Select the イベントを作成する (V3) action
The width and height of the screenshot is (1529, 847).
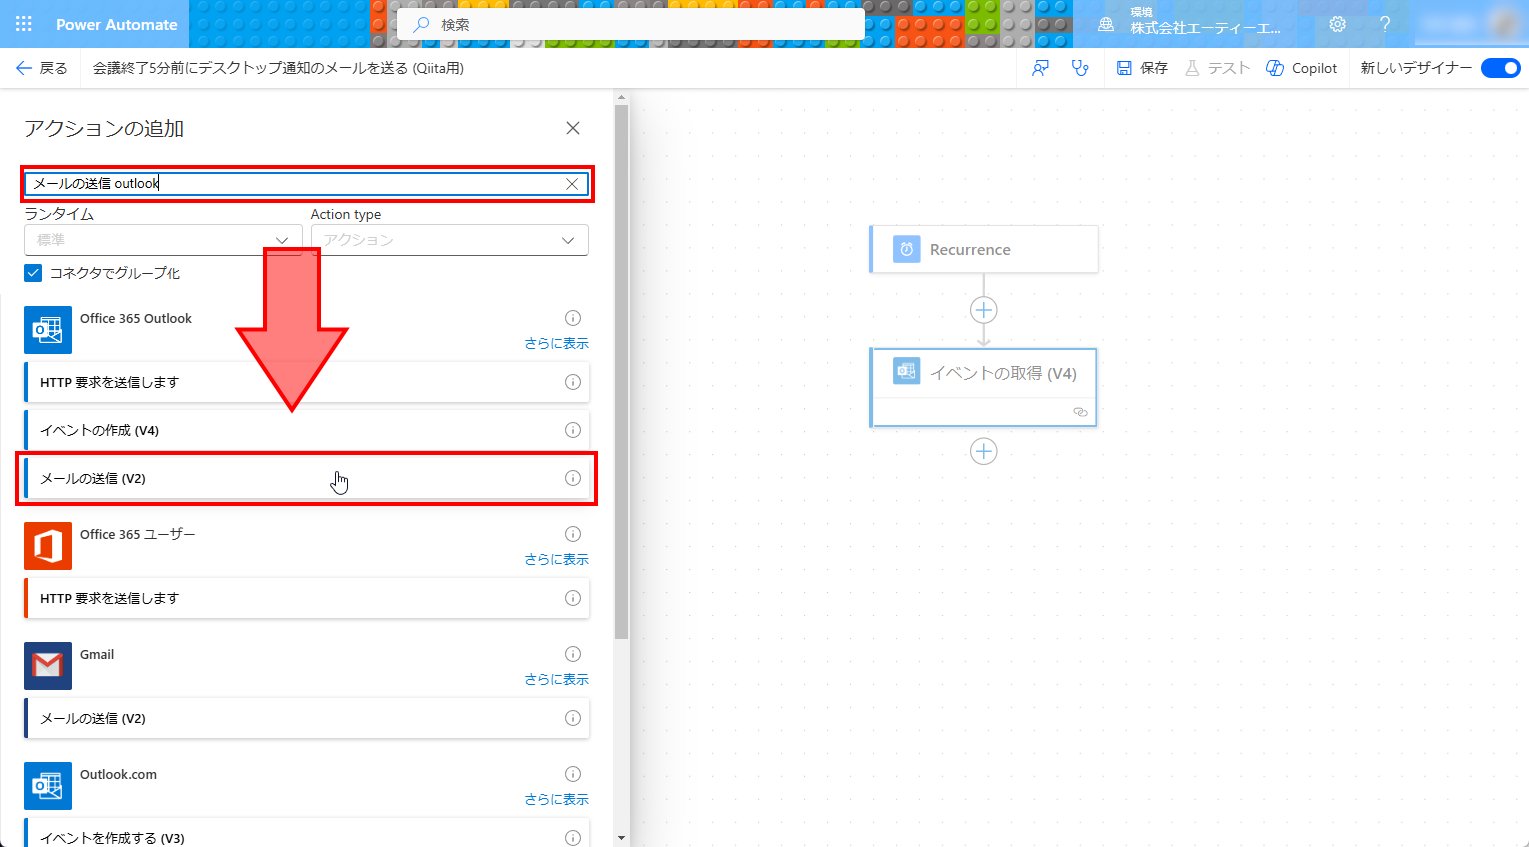[x=306, y=833]
